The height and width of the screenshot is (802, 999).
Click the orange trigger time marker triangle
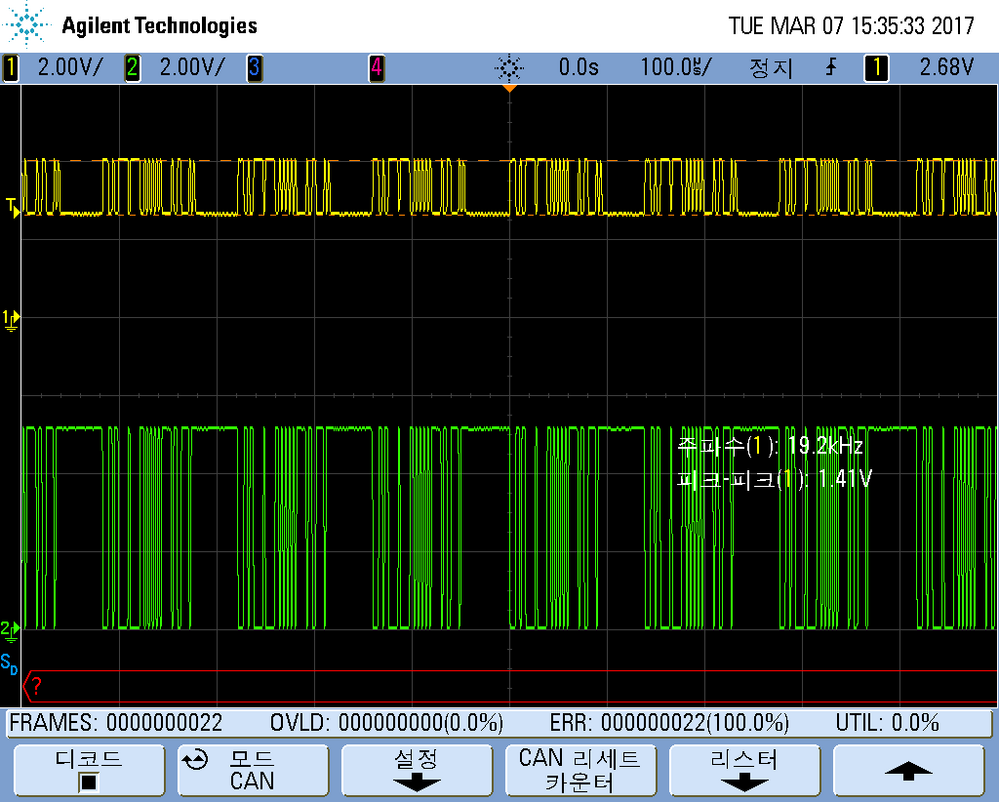[509, 88]
